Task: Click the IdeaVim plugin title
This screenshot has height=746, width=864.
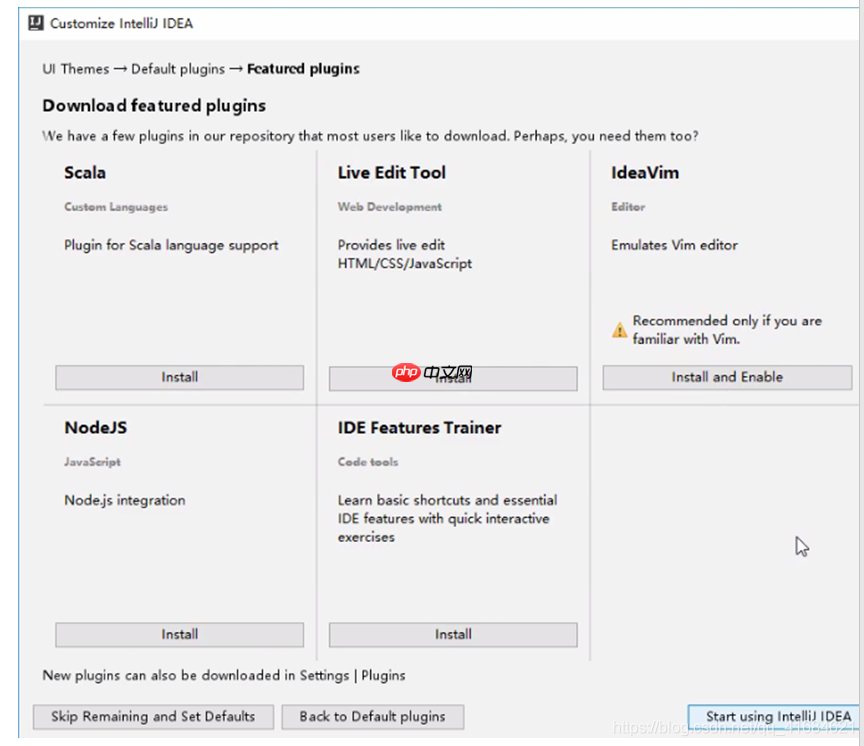Action: [645, 172]
